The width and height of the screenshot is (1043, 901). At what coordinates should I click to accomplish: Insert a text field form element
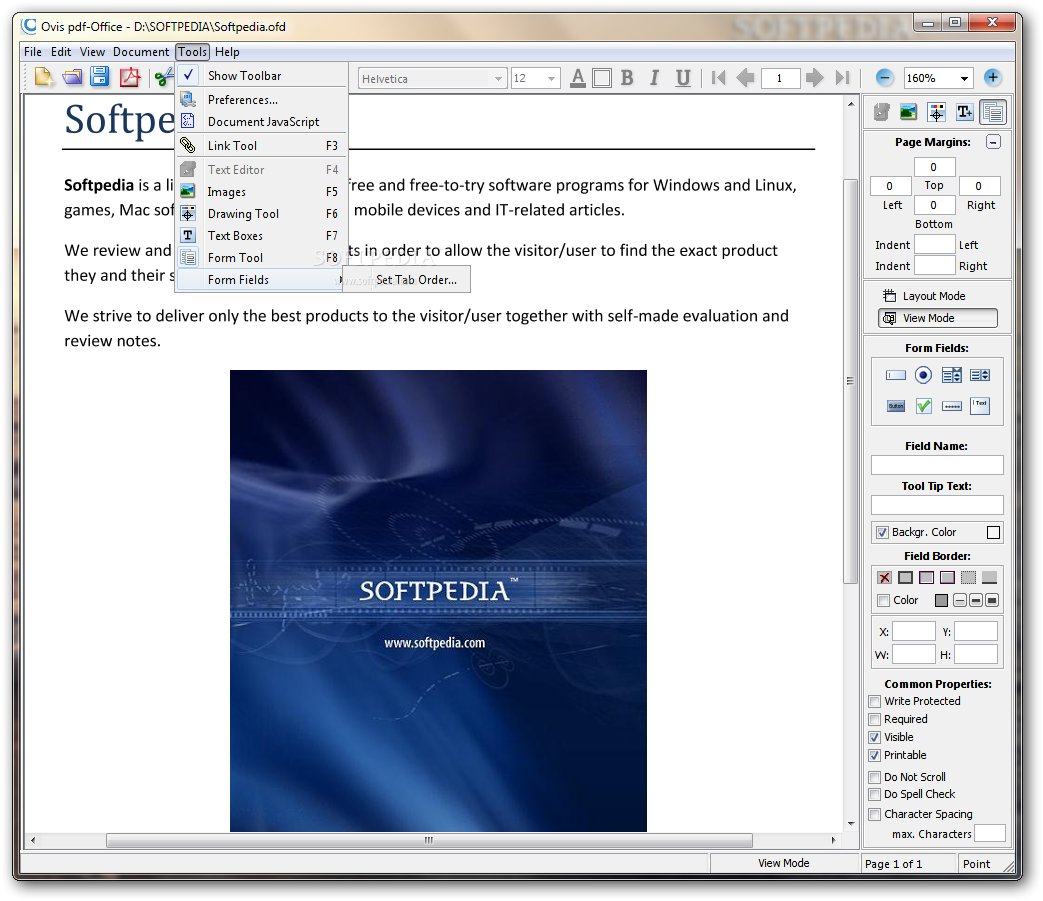[895, 376]
